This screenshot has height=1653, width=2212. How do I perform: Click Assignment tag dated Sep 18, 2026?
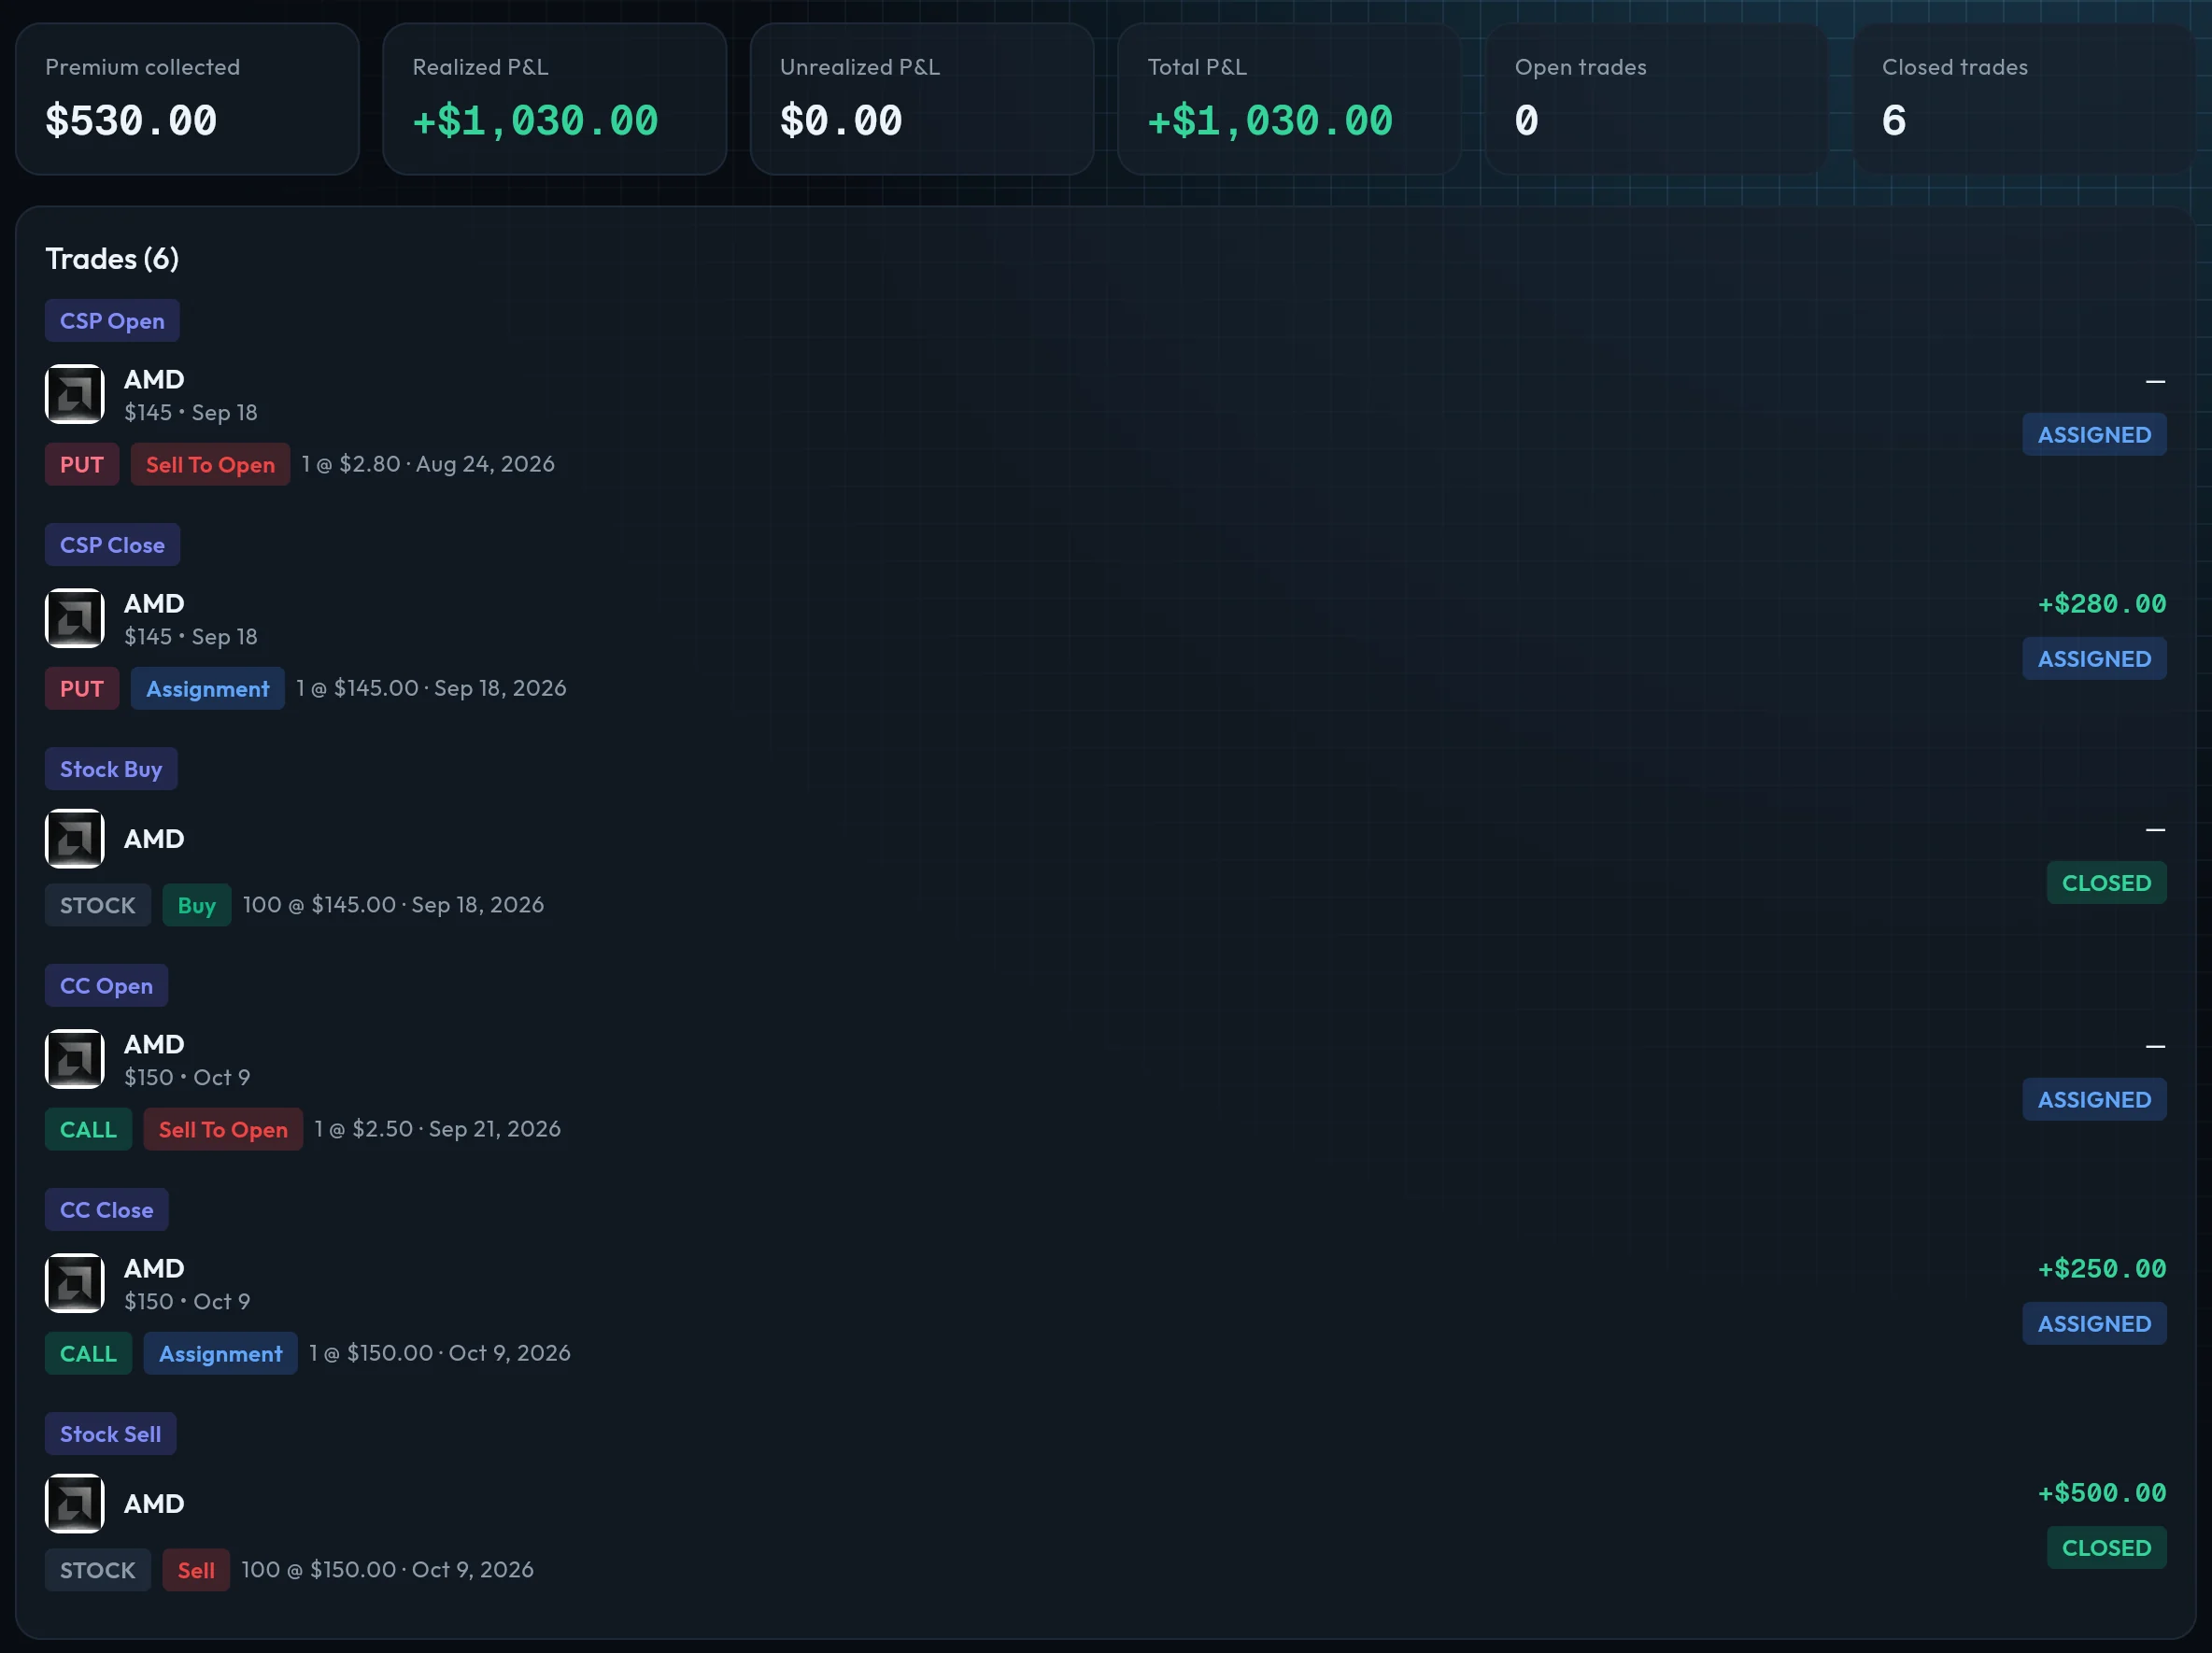tap(207, 689)
